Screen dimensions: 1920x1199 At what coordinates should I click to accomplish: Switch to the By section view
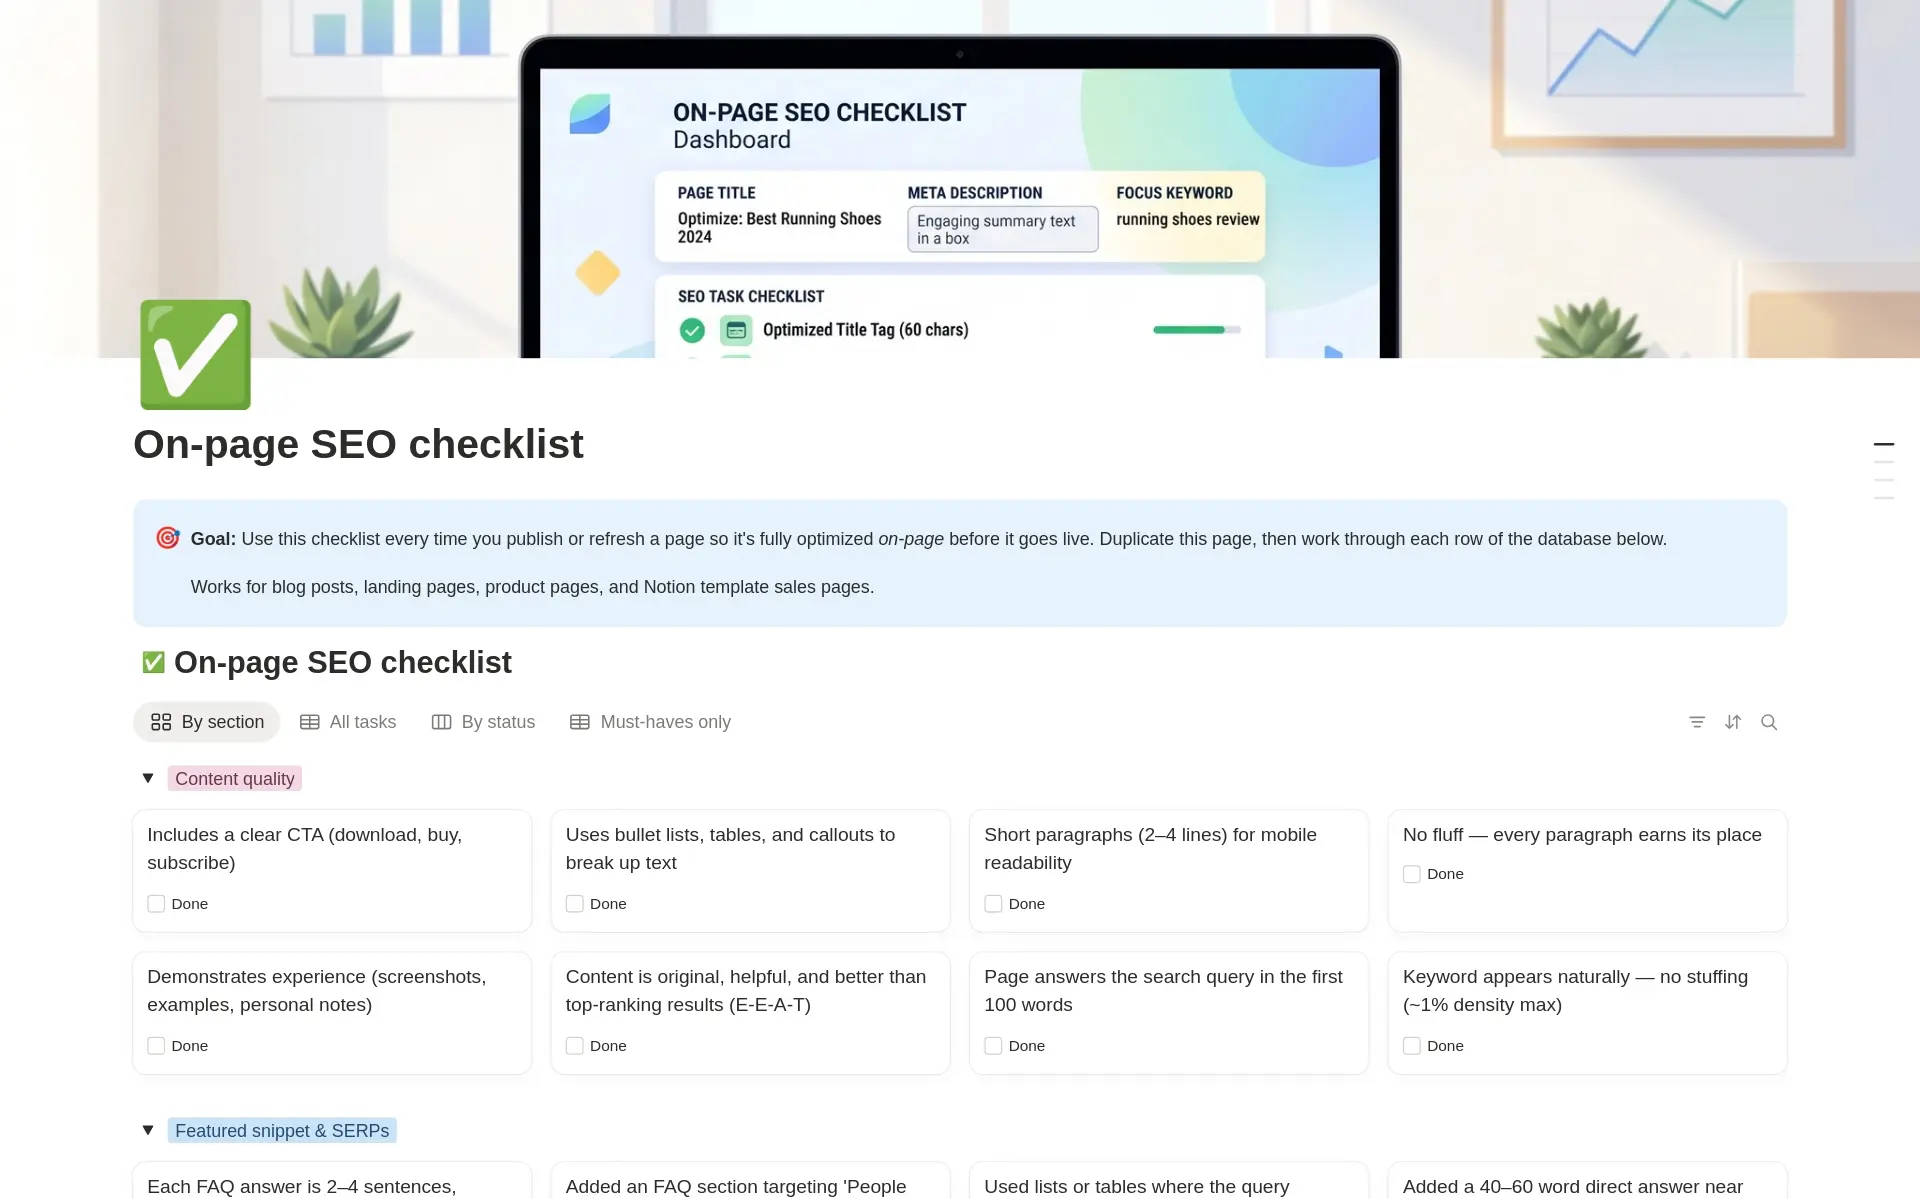207,722
